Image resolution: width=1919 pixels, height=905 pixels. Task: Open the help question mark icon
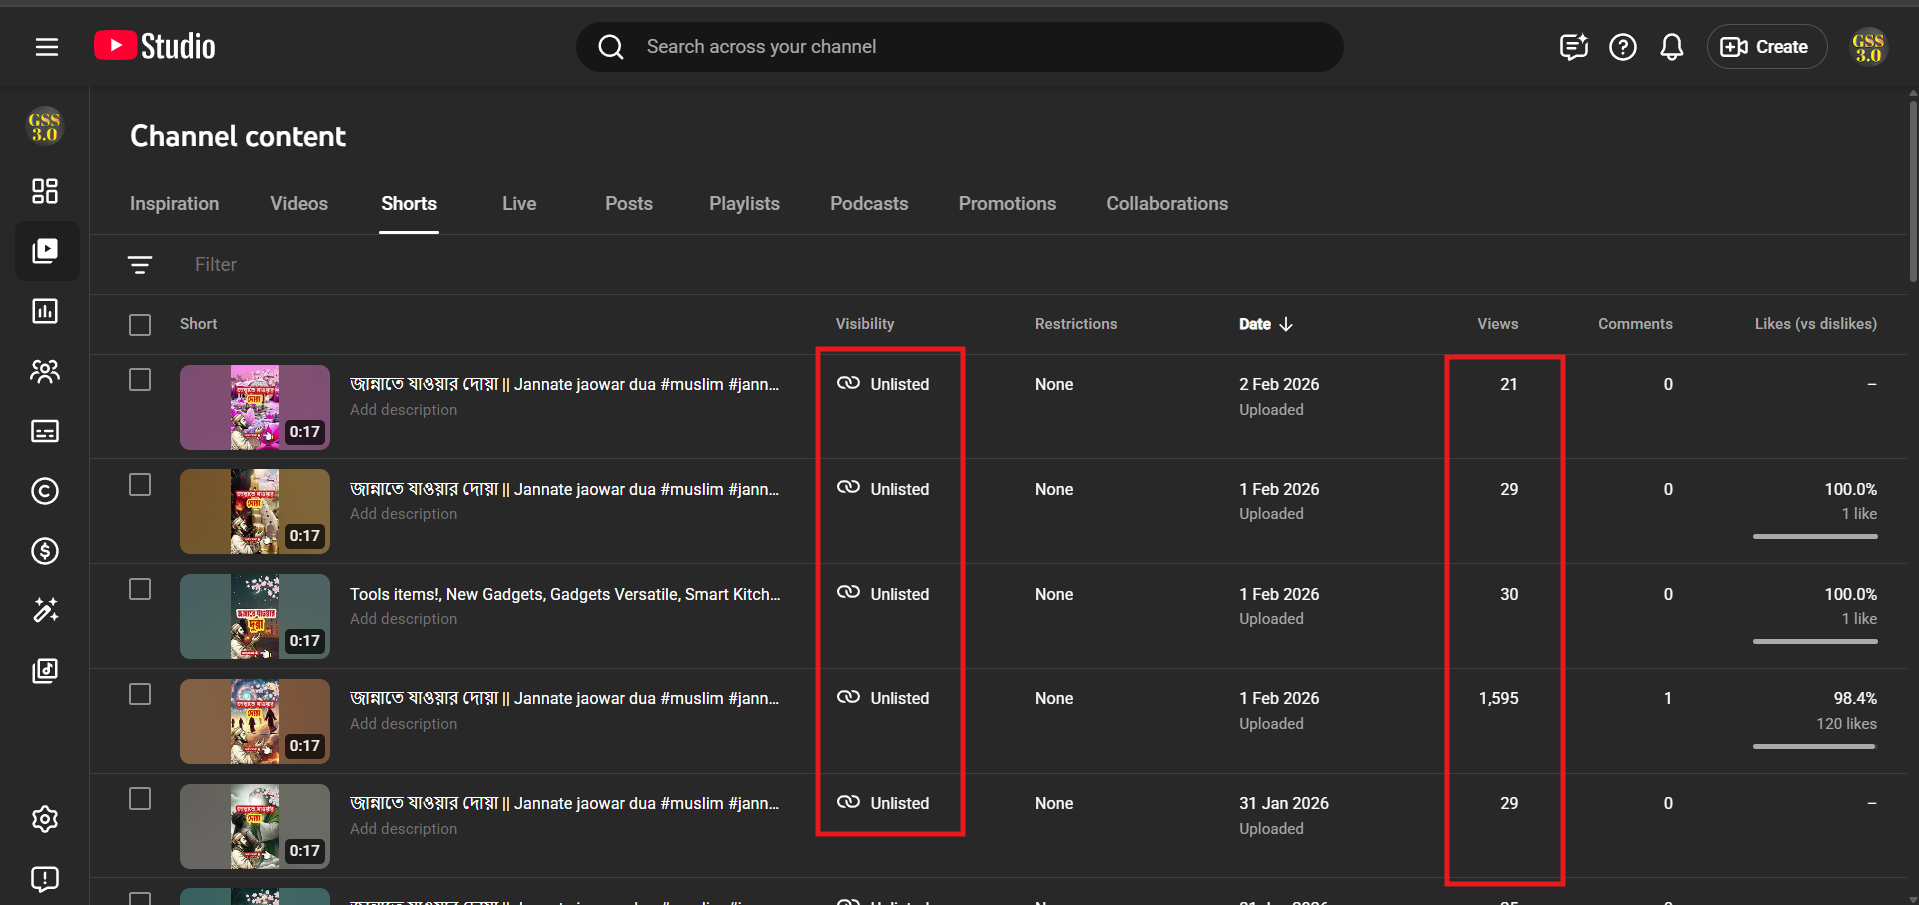point(1622,47)
